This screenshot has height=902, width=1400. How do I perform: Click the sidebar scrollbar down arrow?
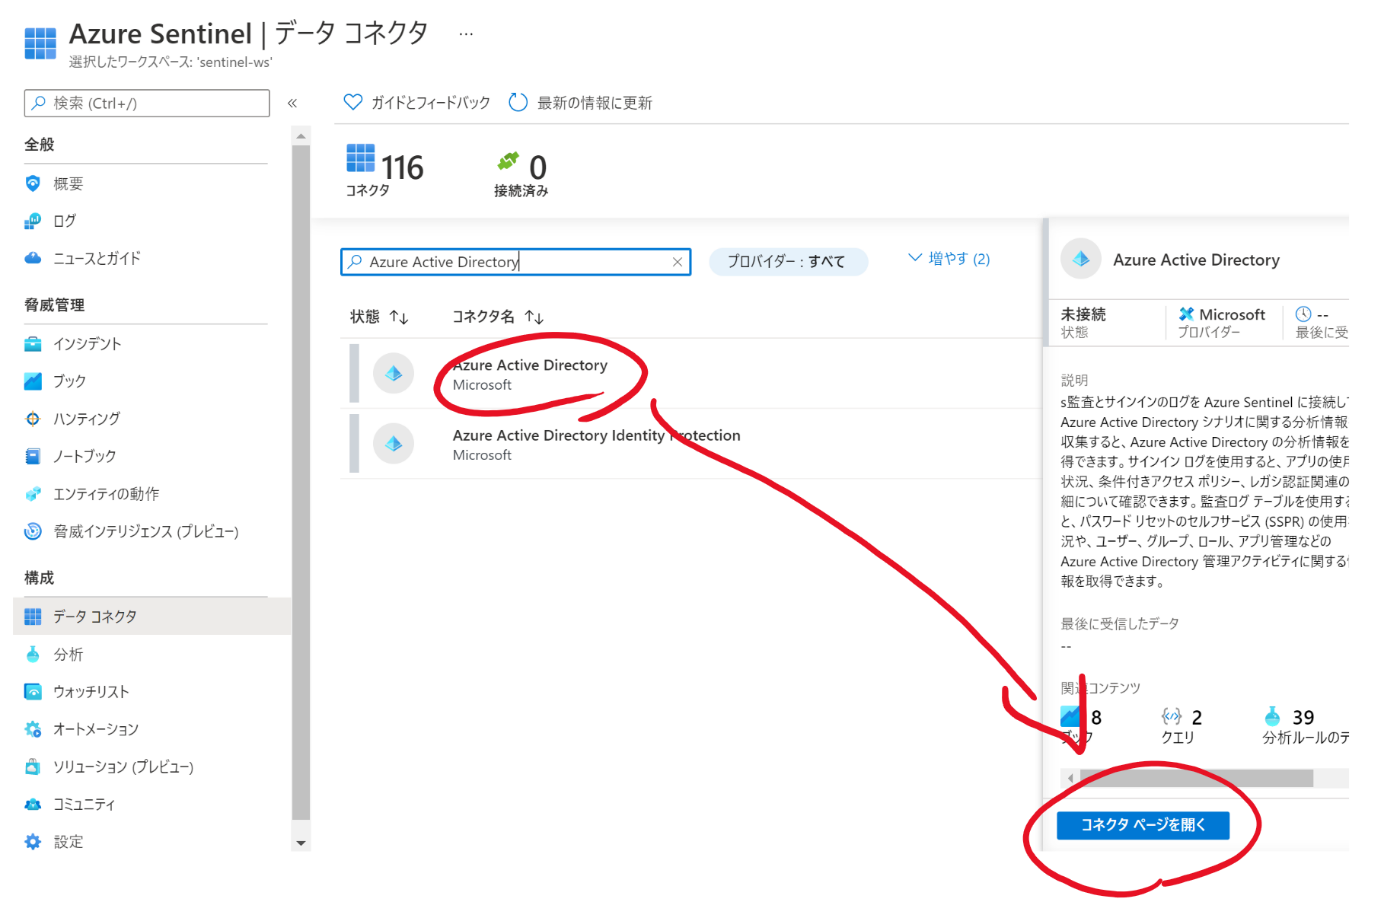coord(301,843)
